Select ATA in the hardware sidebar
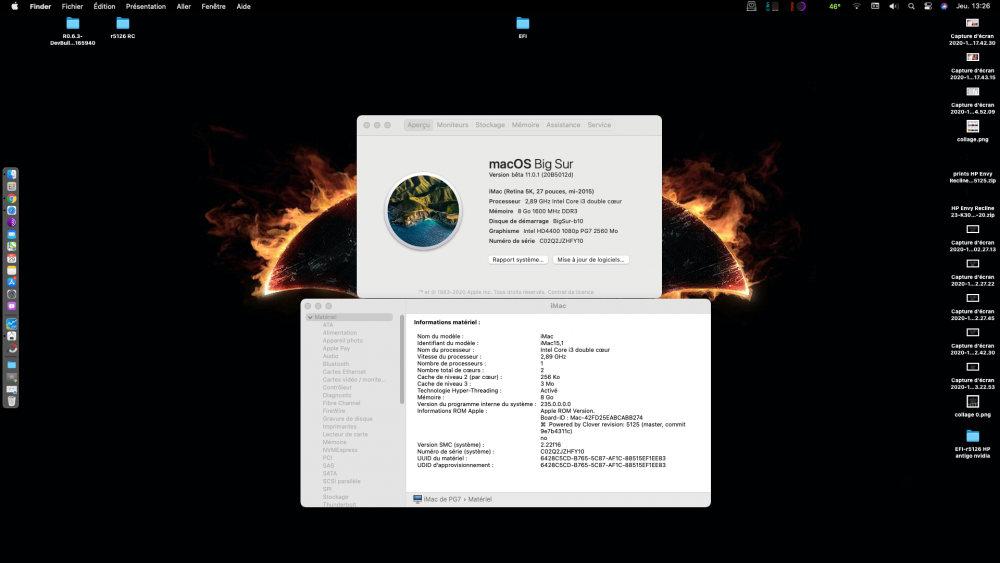1000x563 pixels. pyautogui.click(x=328, y=325)
